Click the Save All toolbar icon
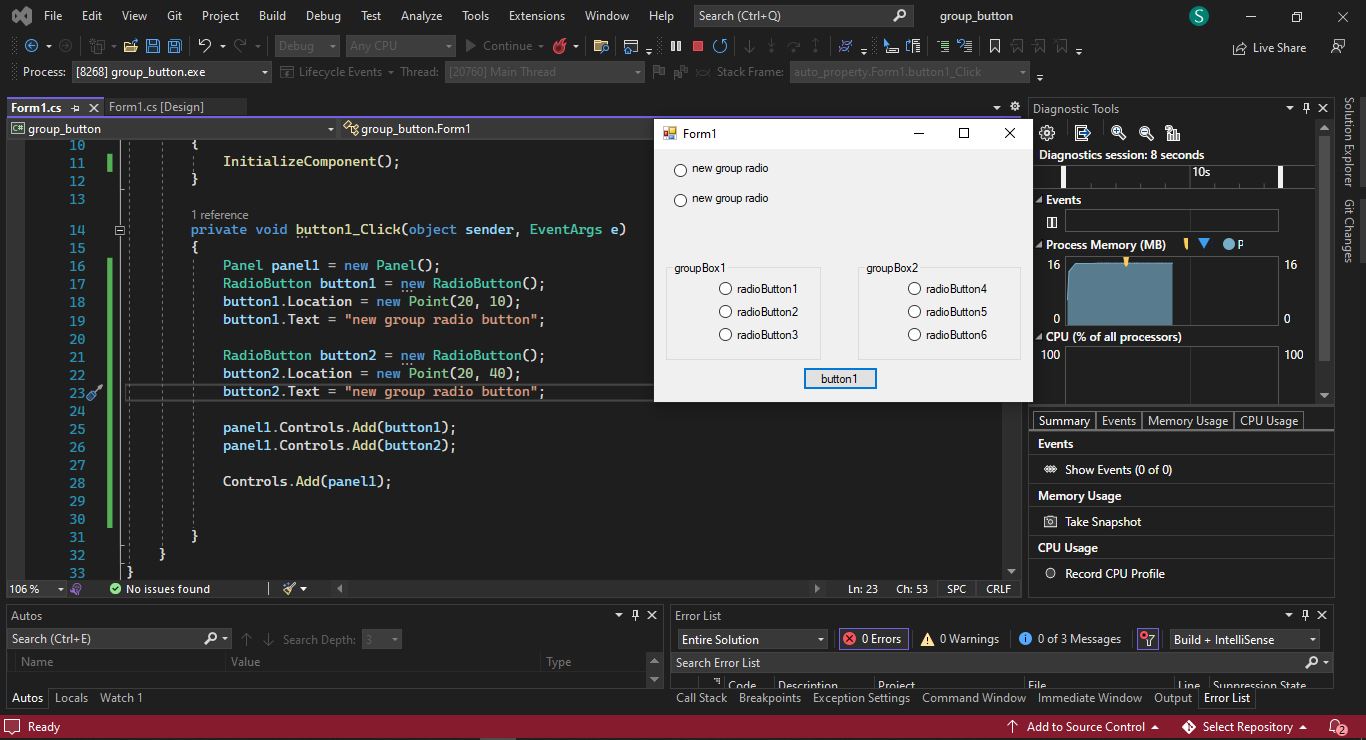Viewport: 1366px width, 740px height. pos(175,46)
